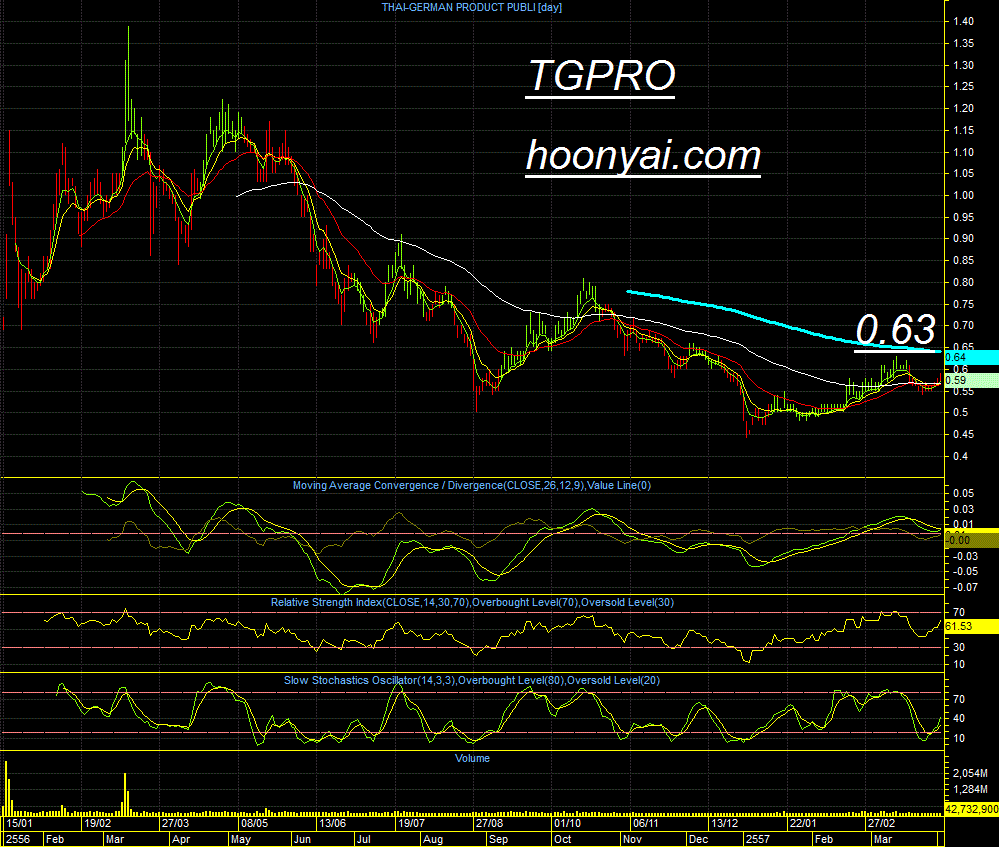
Task: Select the -0.05 MACD axis label
Action: (963, 572)
